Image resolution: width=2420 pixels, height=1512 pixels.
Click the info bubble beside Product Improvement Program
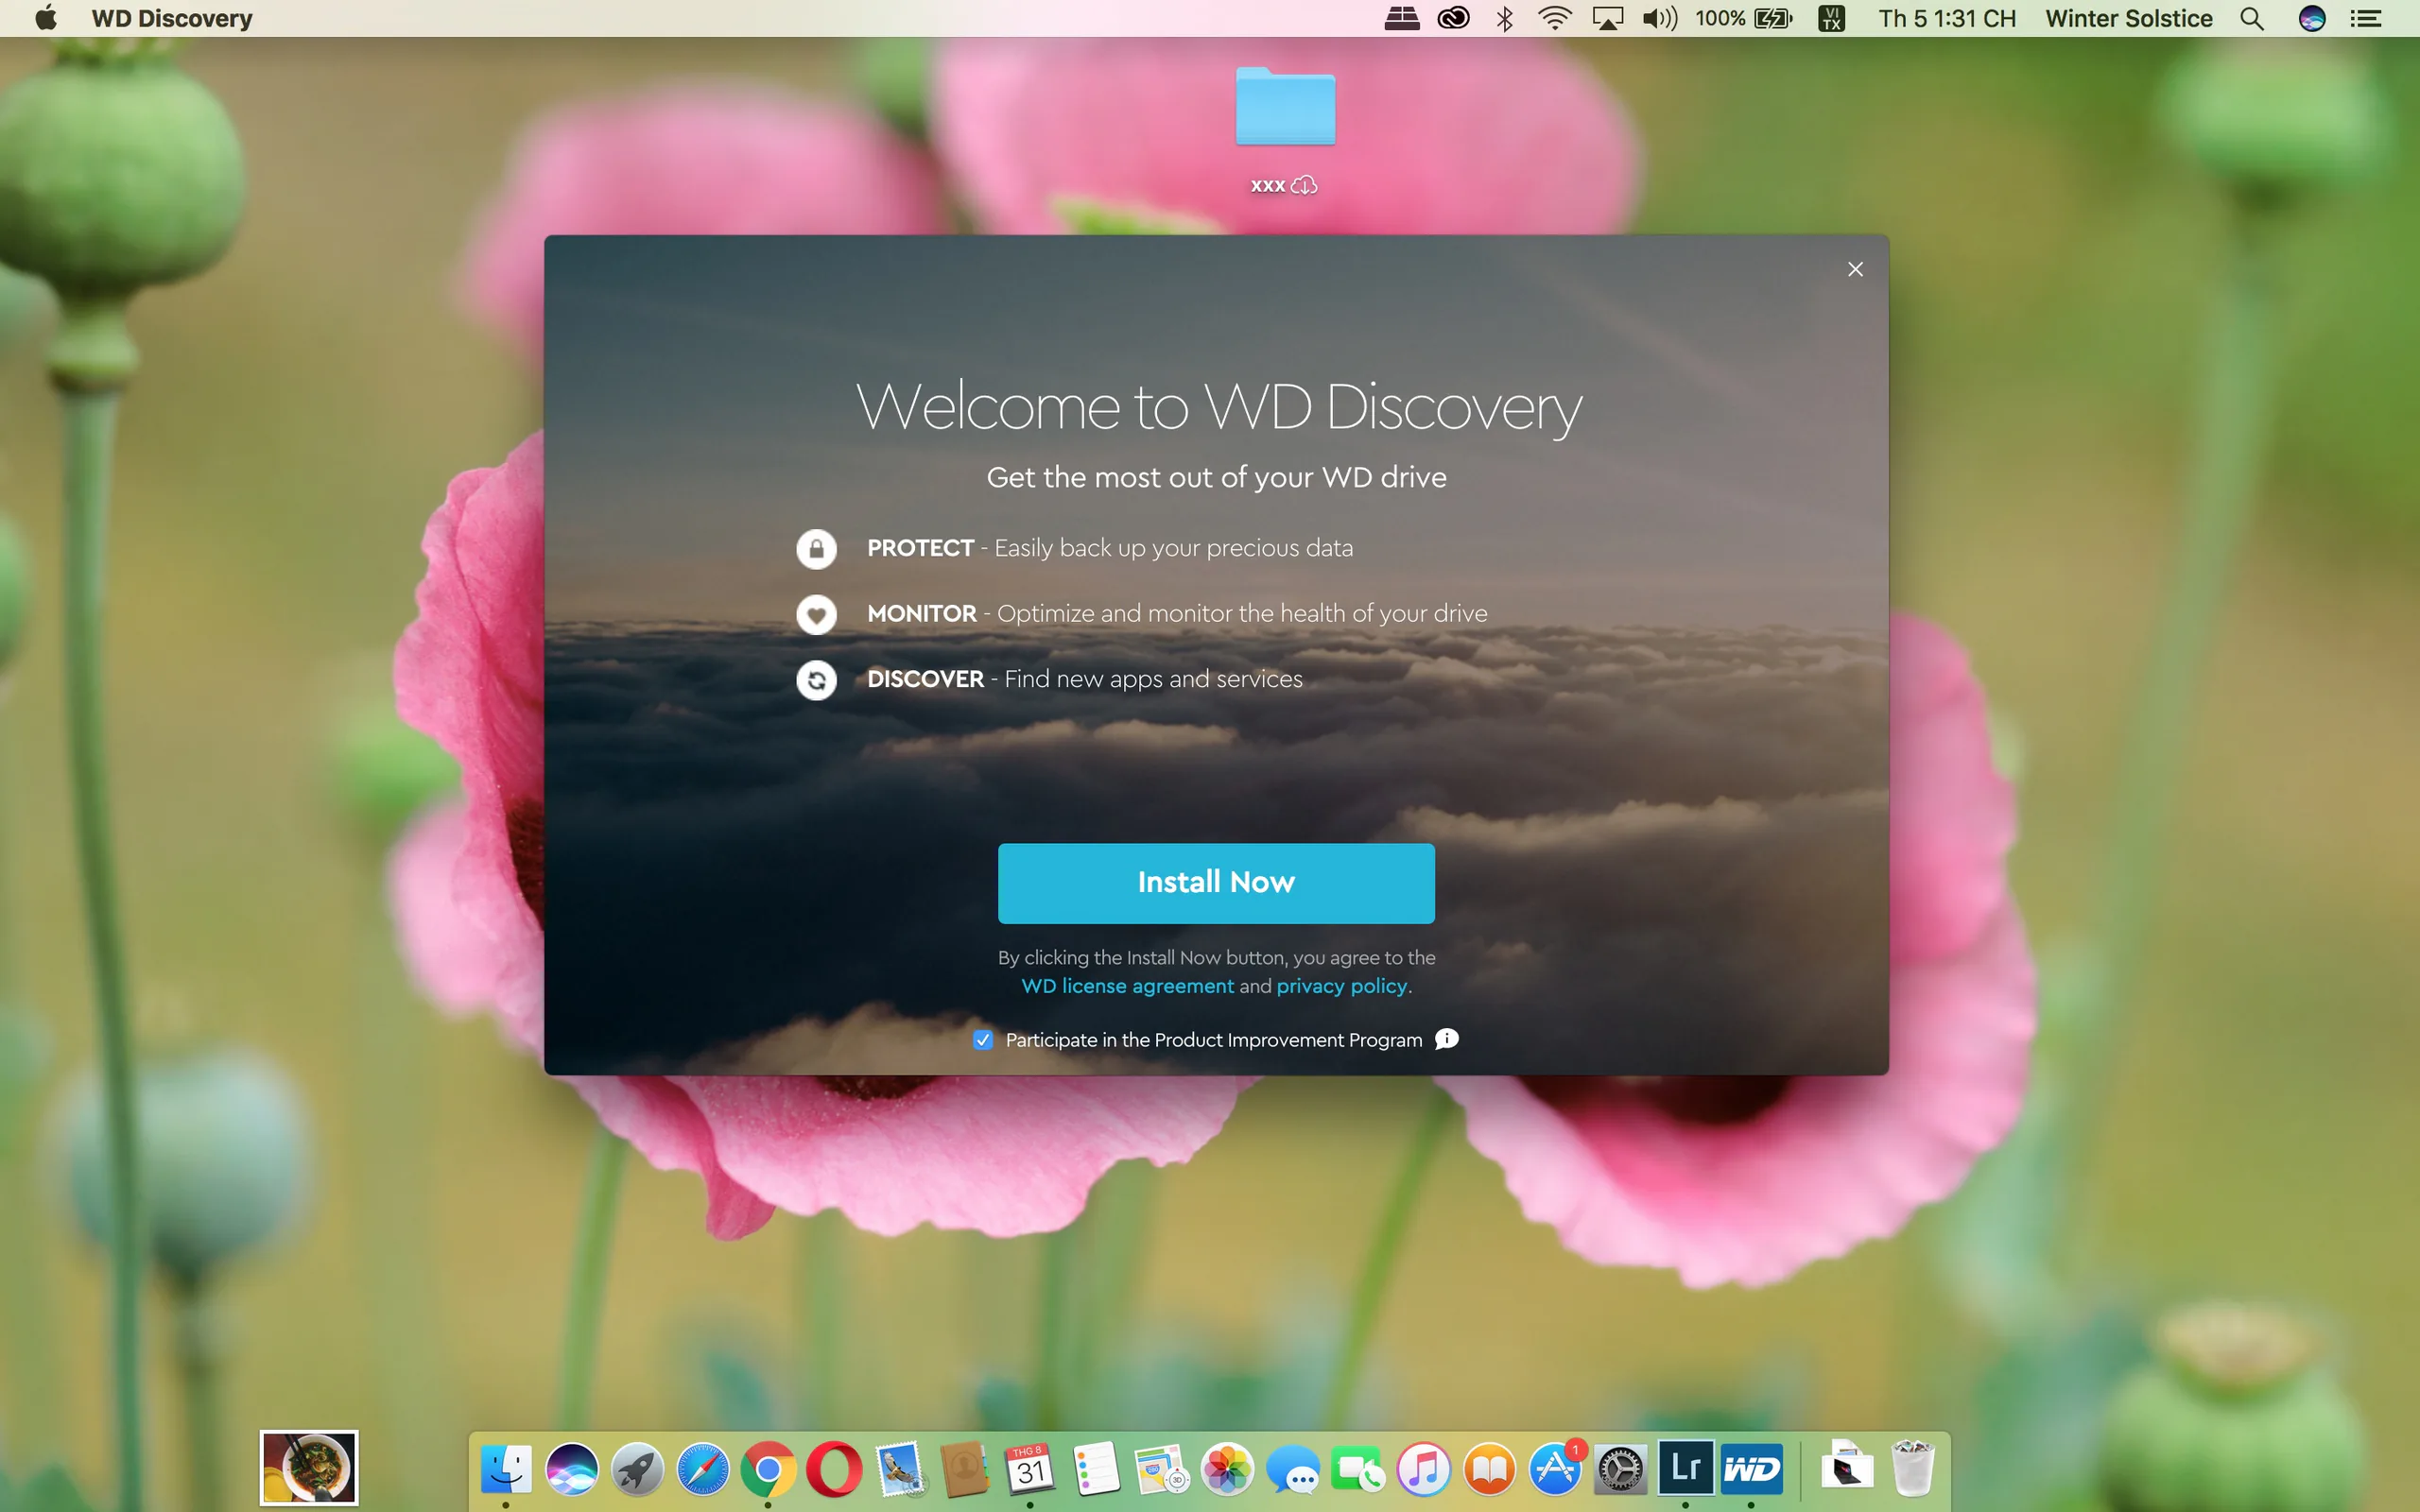coord(1447,1039)
